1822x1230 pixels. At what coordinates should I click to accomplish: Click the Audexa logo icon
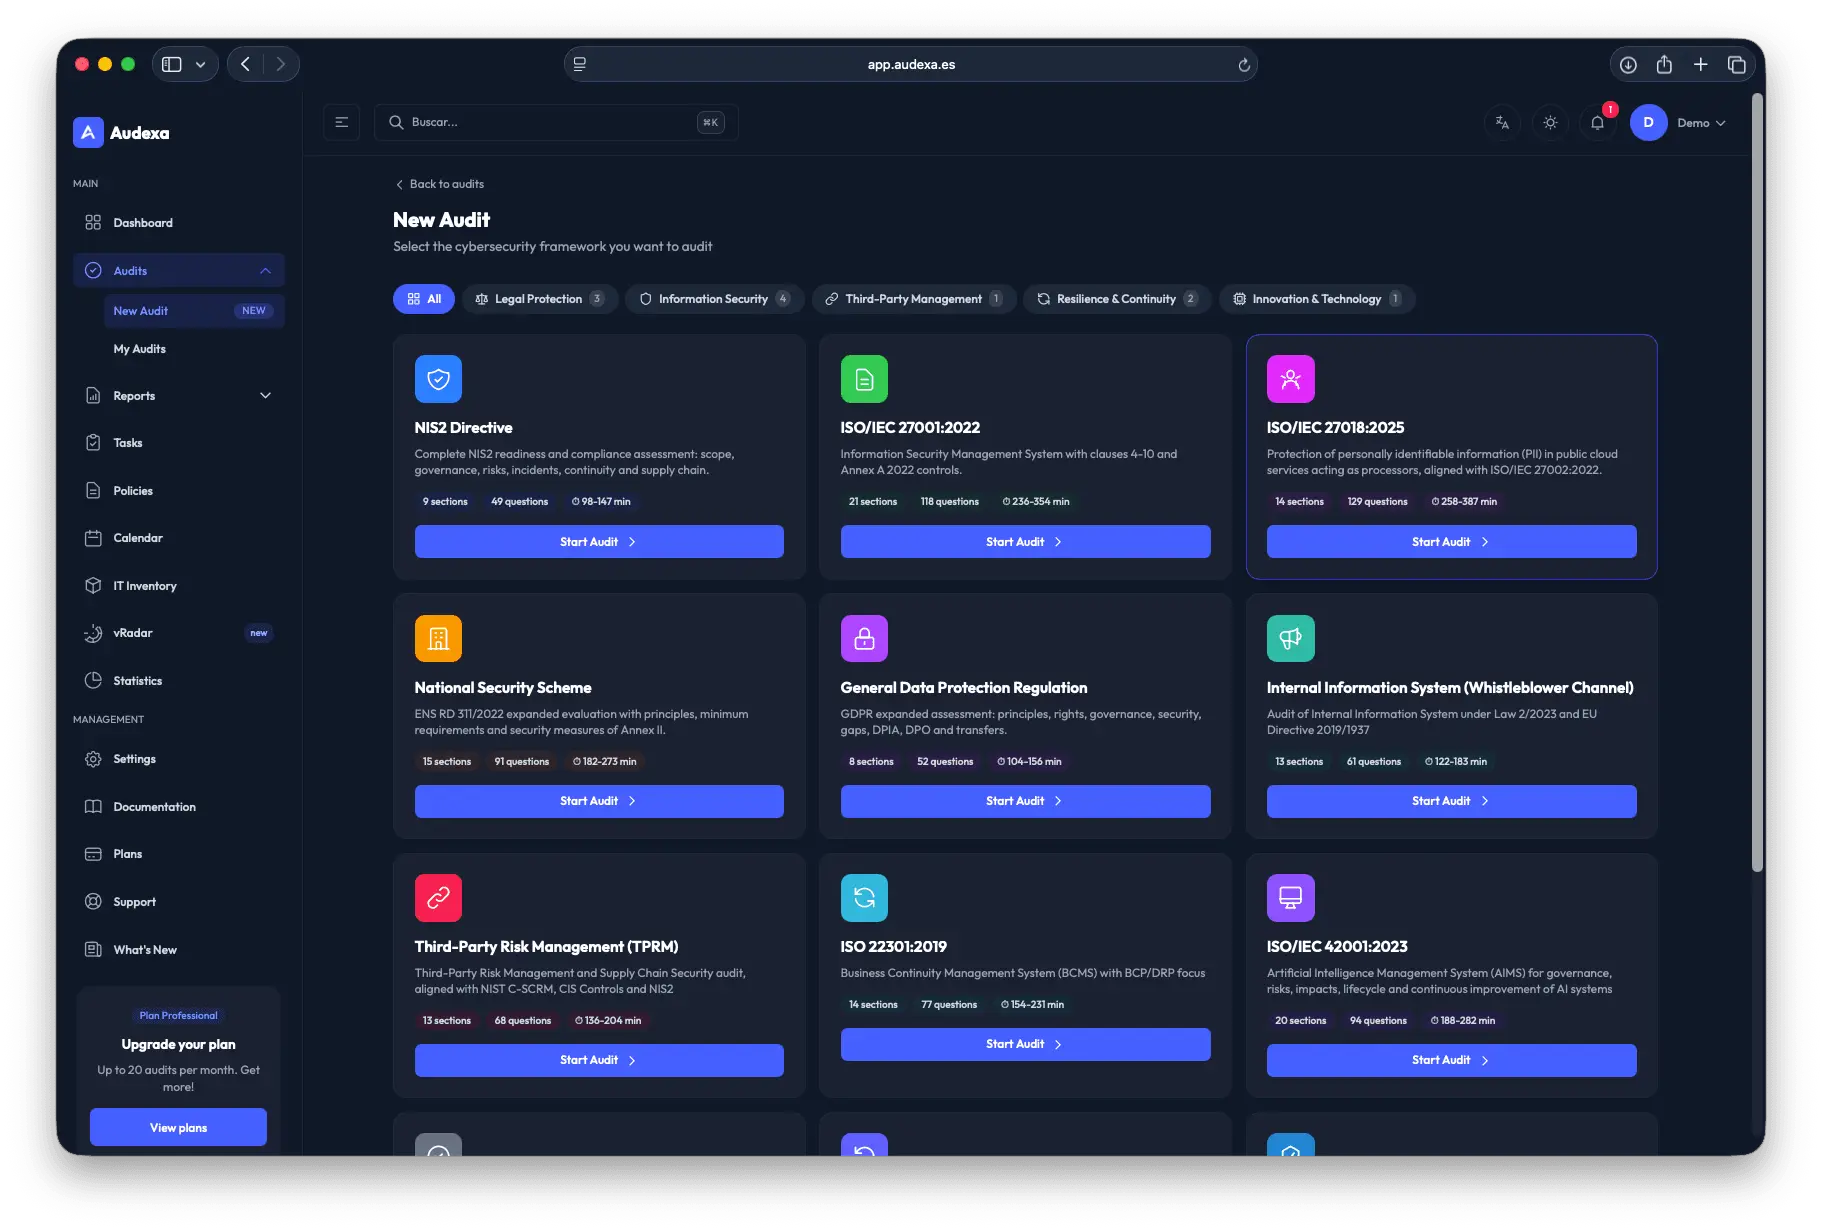(x=88, y=132)
